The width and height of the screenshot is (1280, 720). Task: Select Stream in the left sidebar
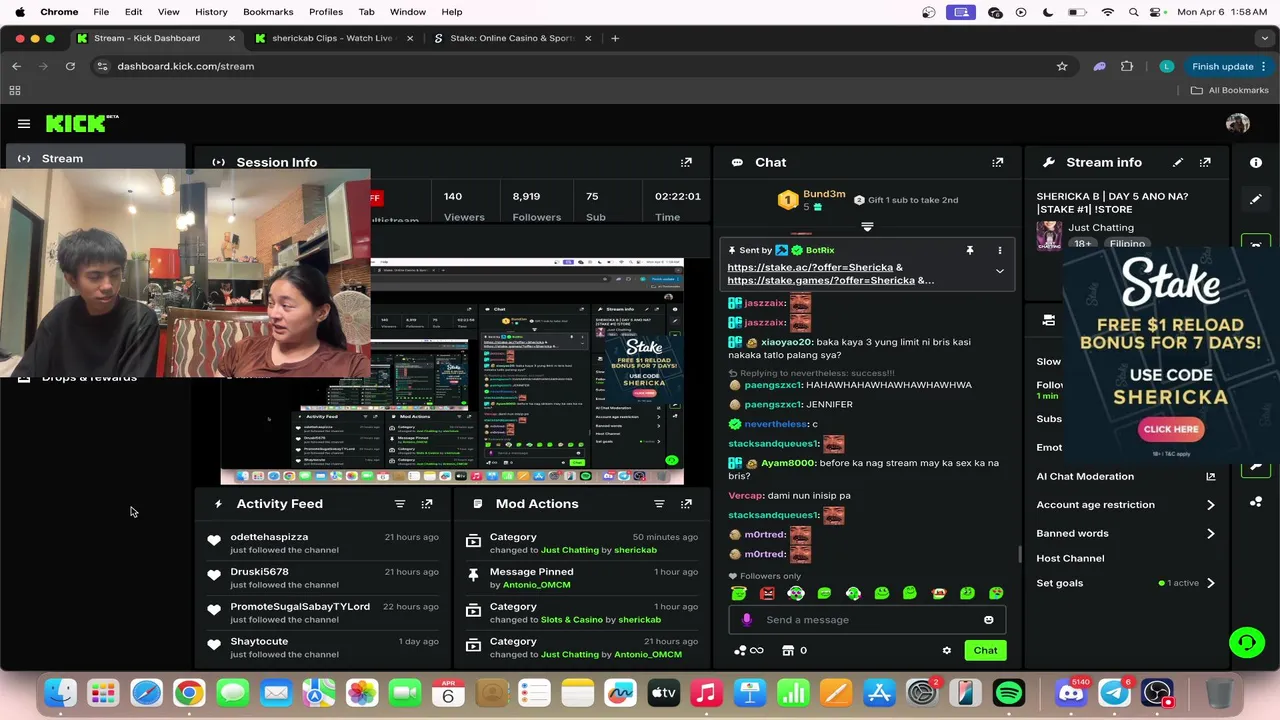coord(95,158)
